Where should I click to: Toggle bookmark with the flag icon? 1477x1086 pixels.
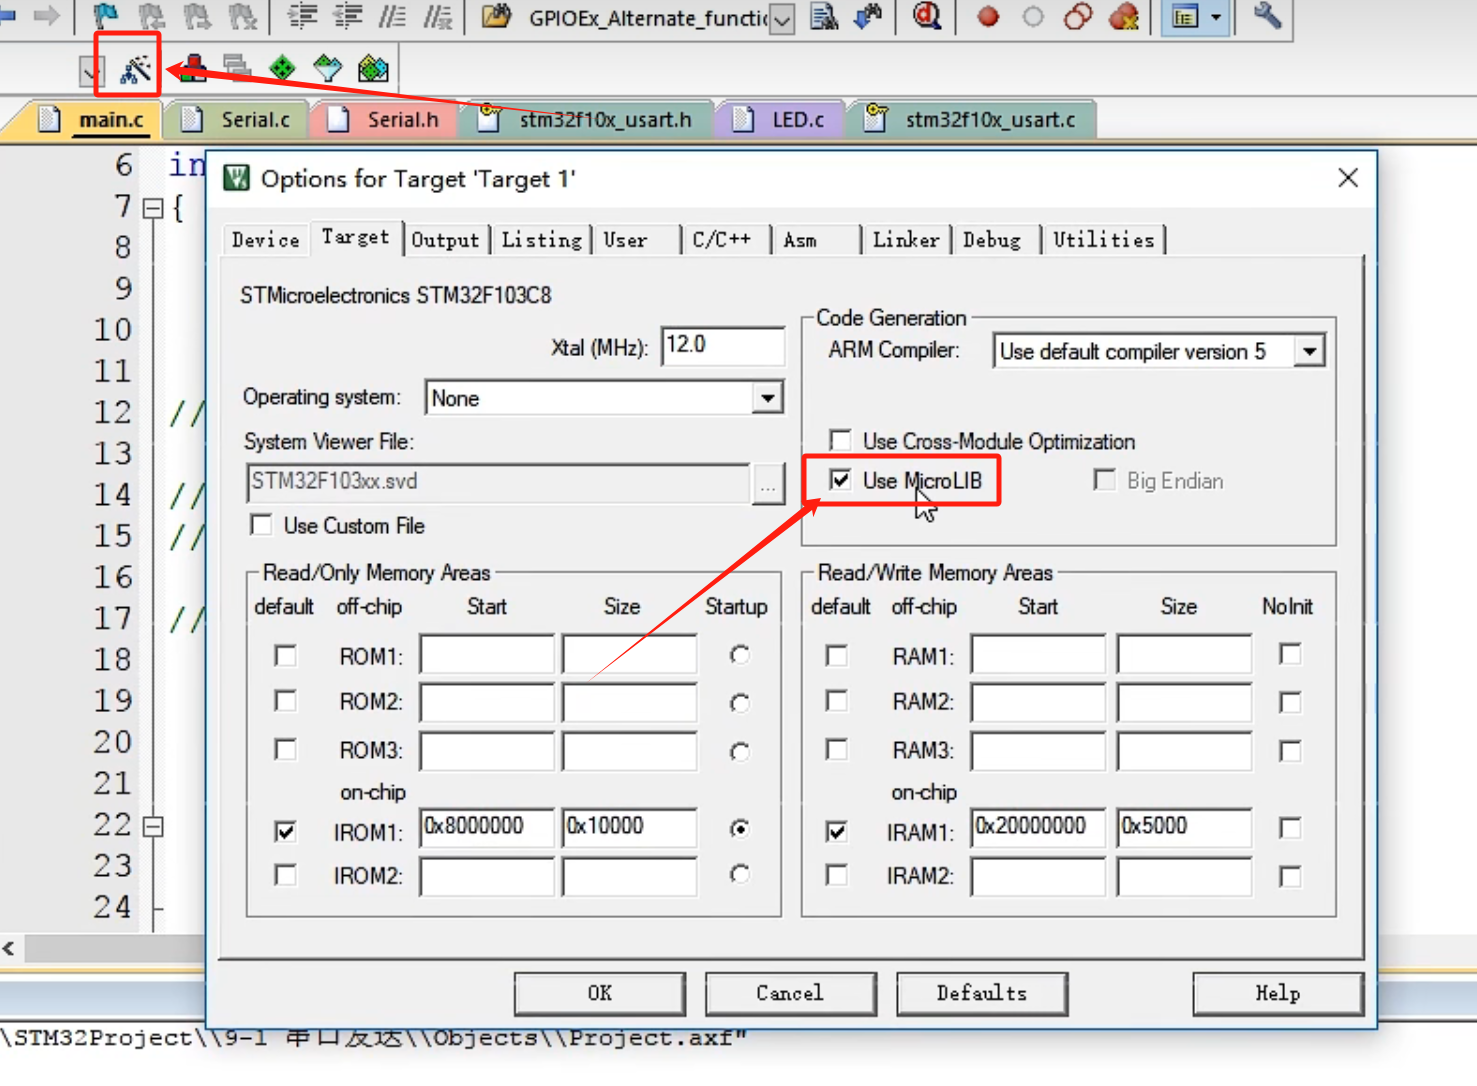click(x=105, y=17)
